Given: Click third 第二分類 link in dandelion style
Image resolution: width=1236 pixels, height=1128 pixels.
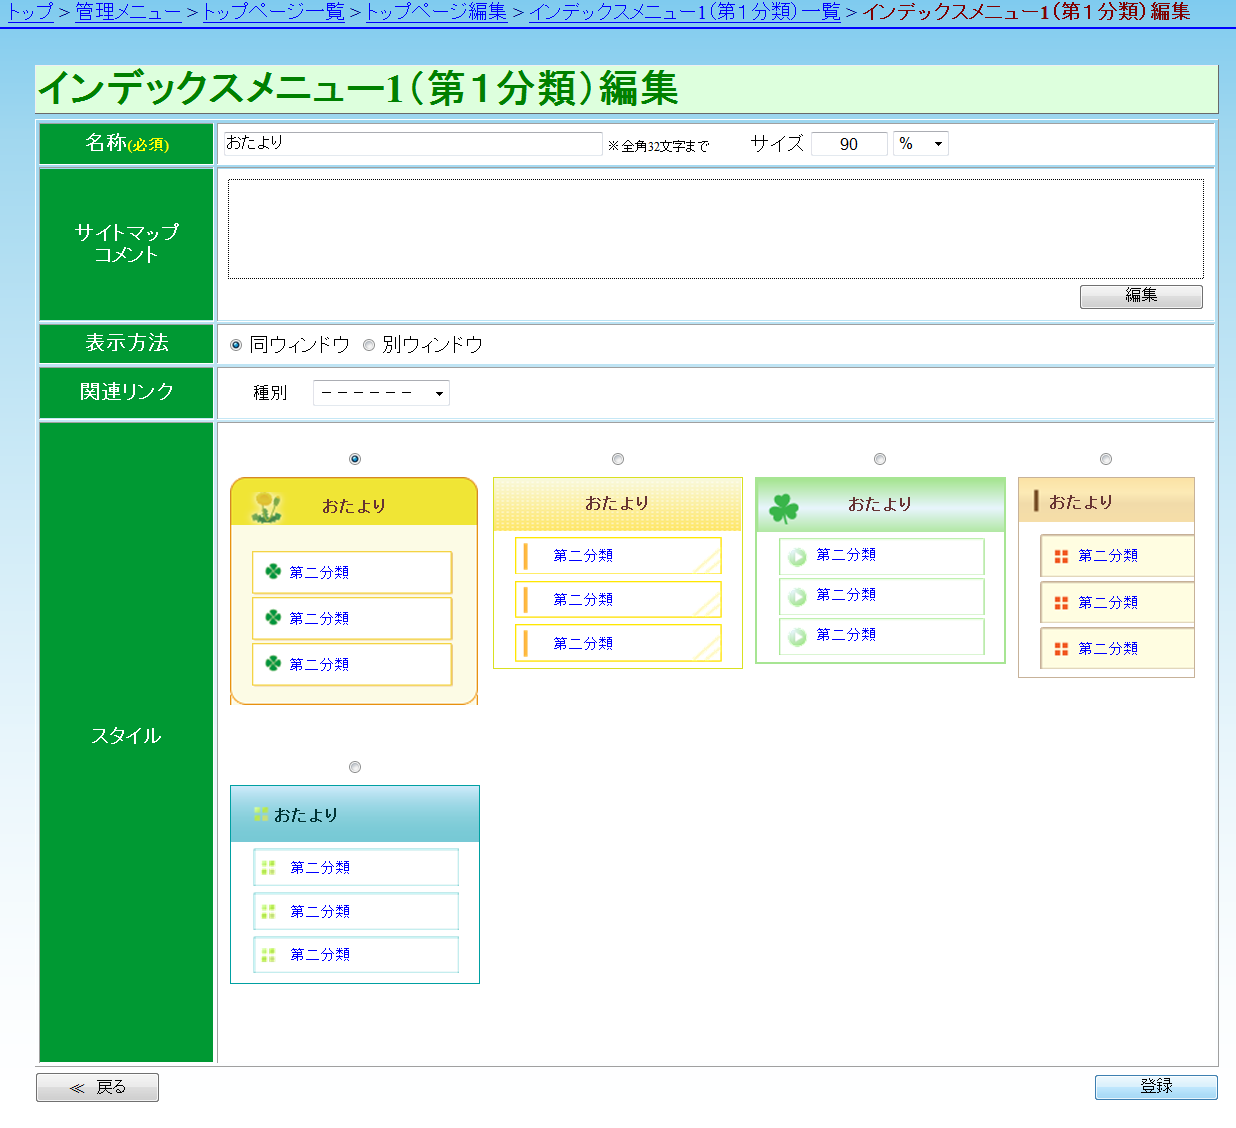Looking at the screenshot, I should coord(319,665).
